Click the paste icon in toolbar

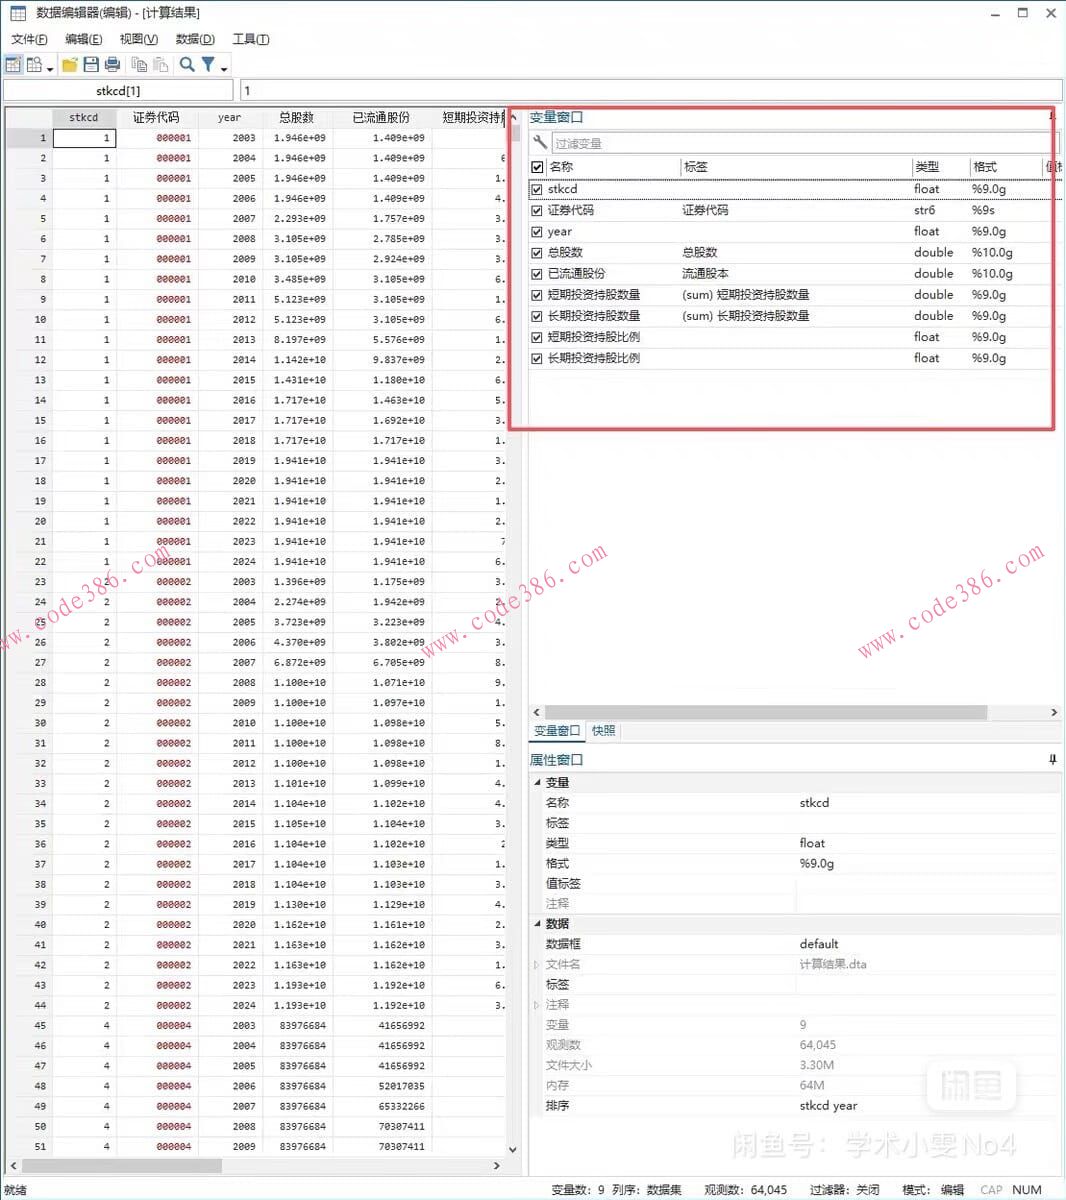tap(160, 65)
